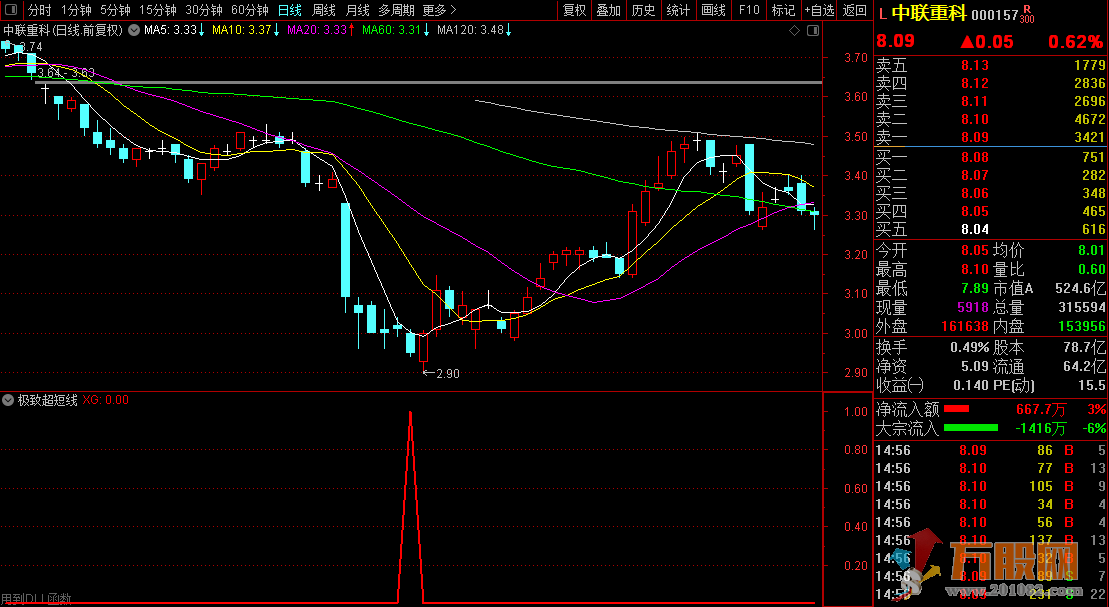Click chart title 中联重科(日线.前复权)

[63, 30]
